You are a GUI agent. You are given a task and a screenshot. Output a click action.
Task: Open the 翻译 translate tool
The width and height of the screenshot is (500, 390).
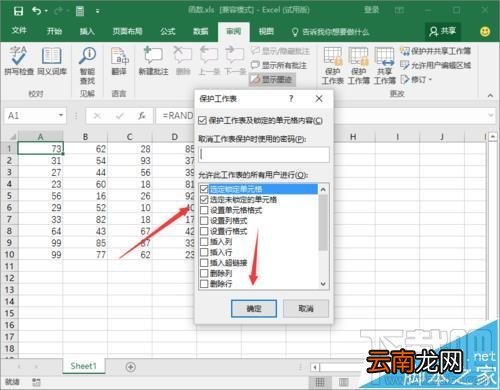click(119, 61)
